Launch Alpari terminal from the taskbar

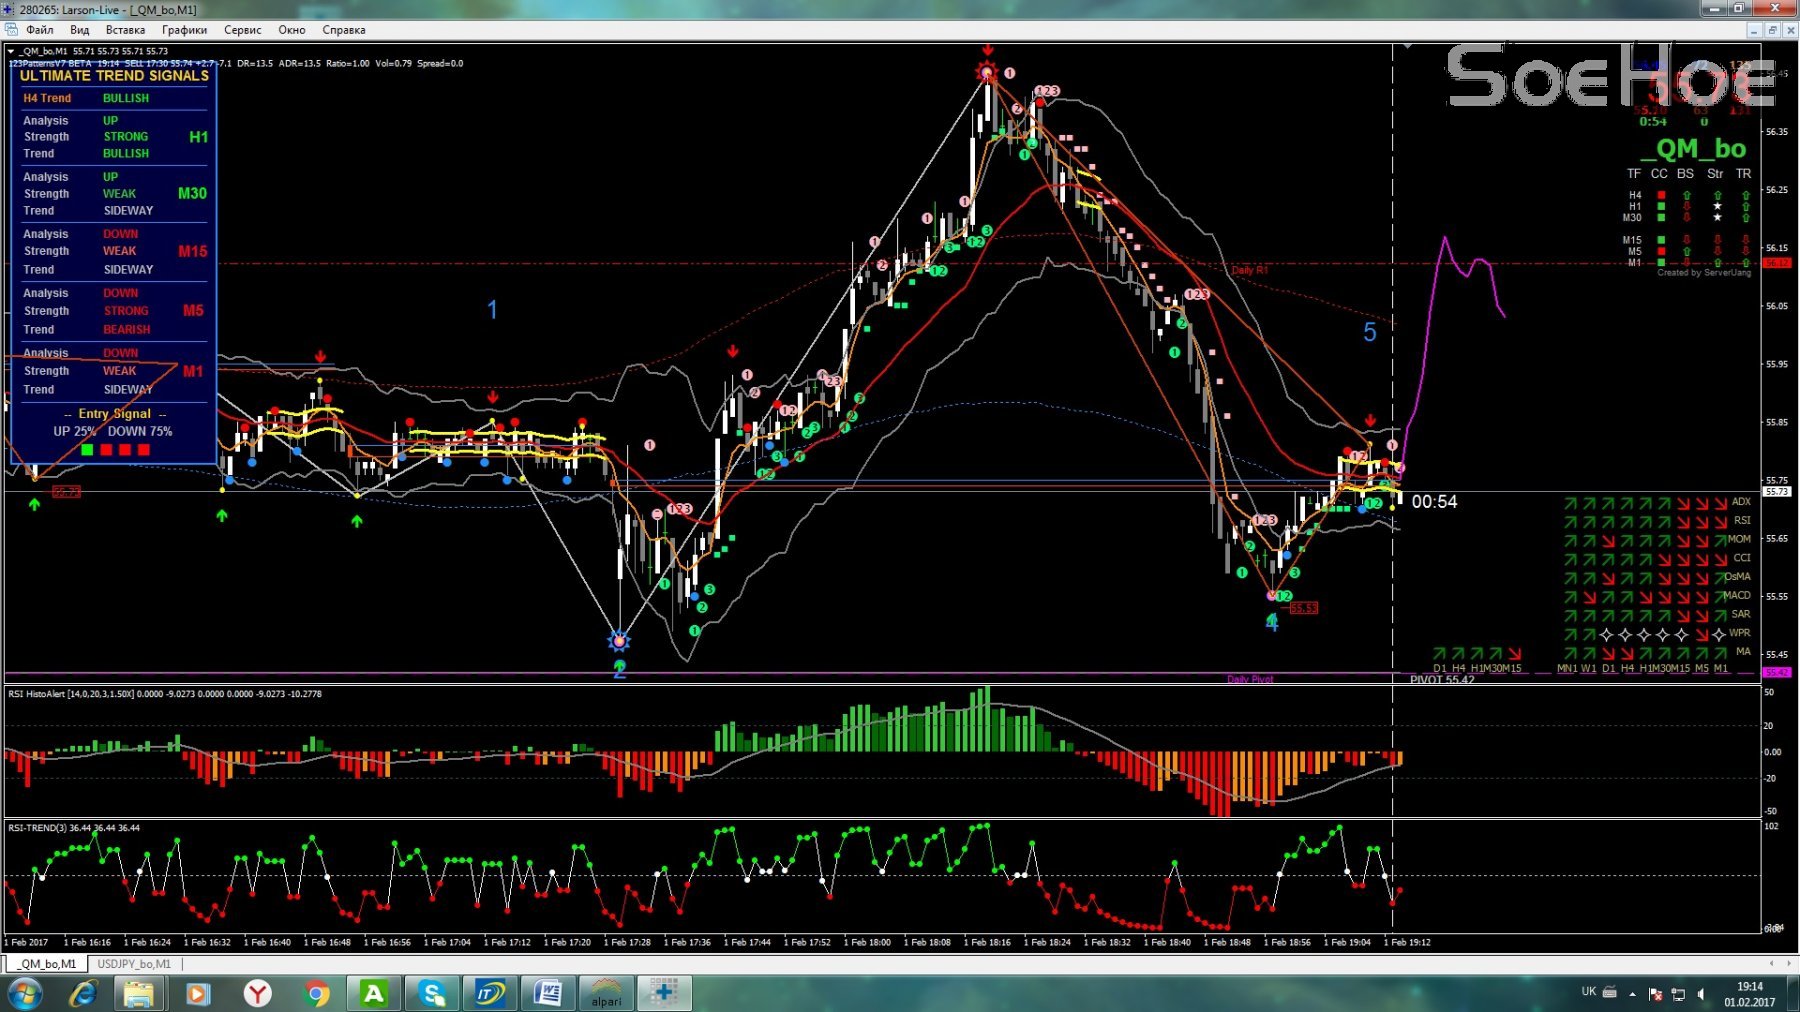(606, 993)
